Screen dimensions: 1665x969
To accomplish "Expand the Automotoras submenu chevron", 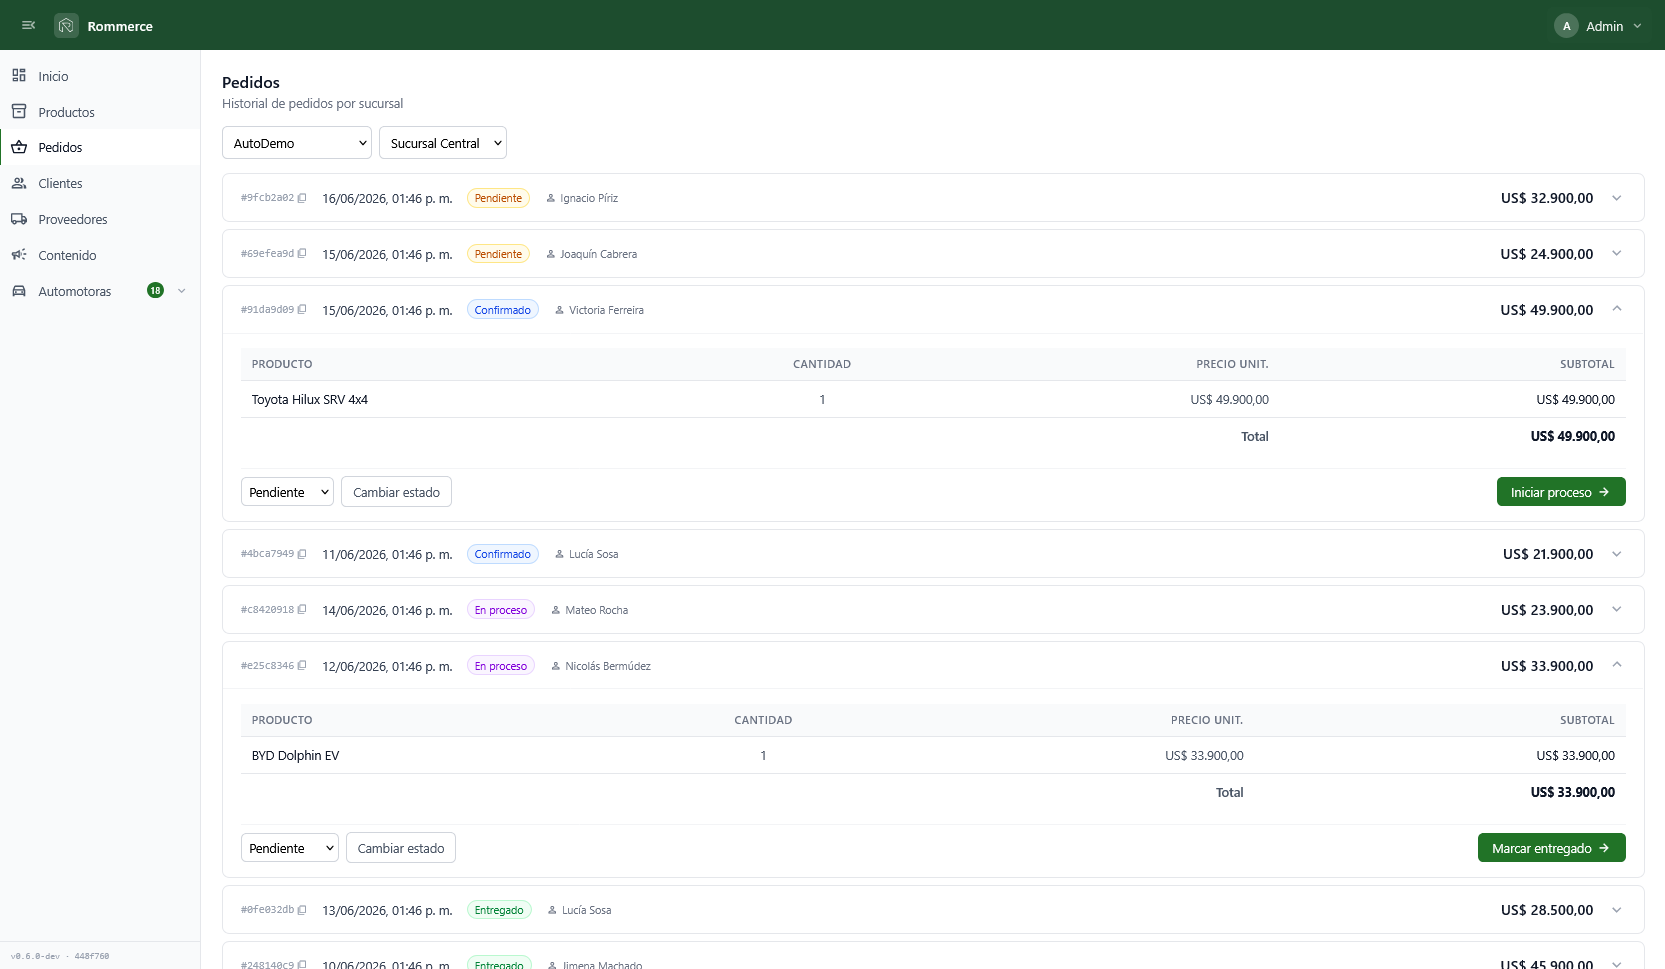I will click(x=181, y=291).
